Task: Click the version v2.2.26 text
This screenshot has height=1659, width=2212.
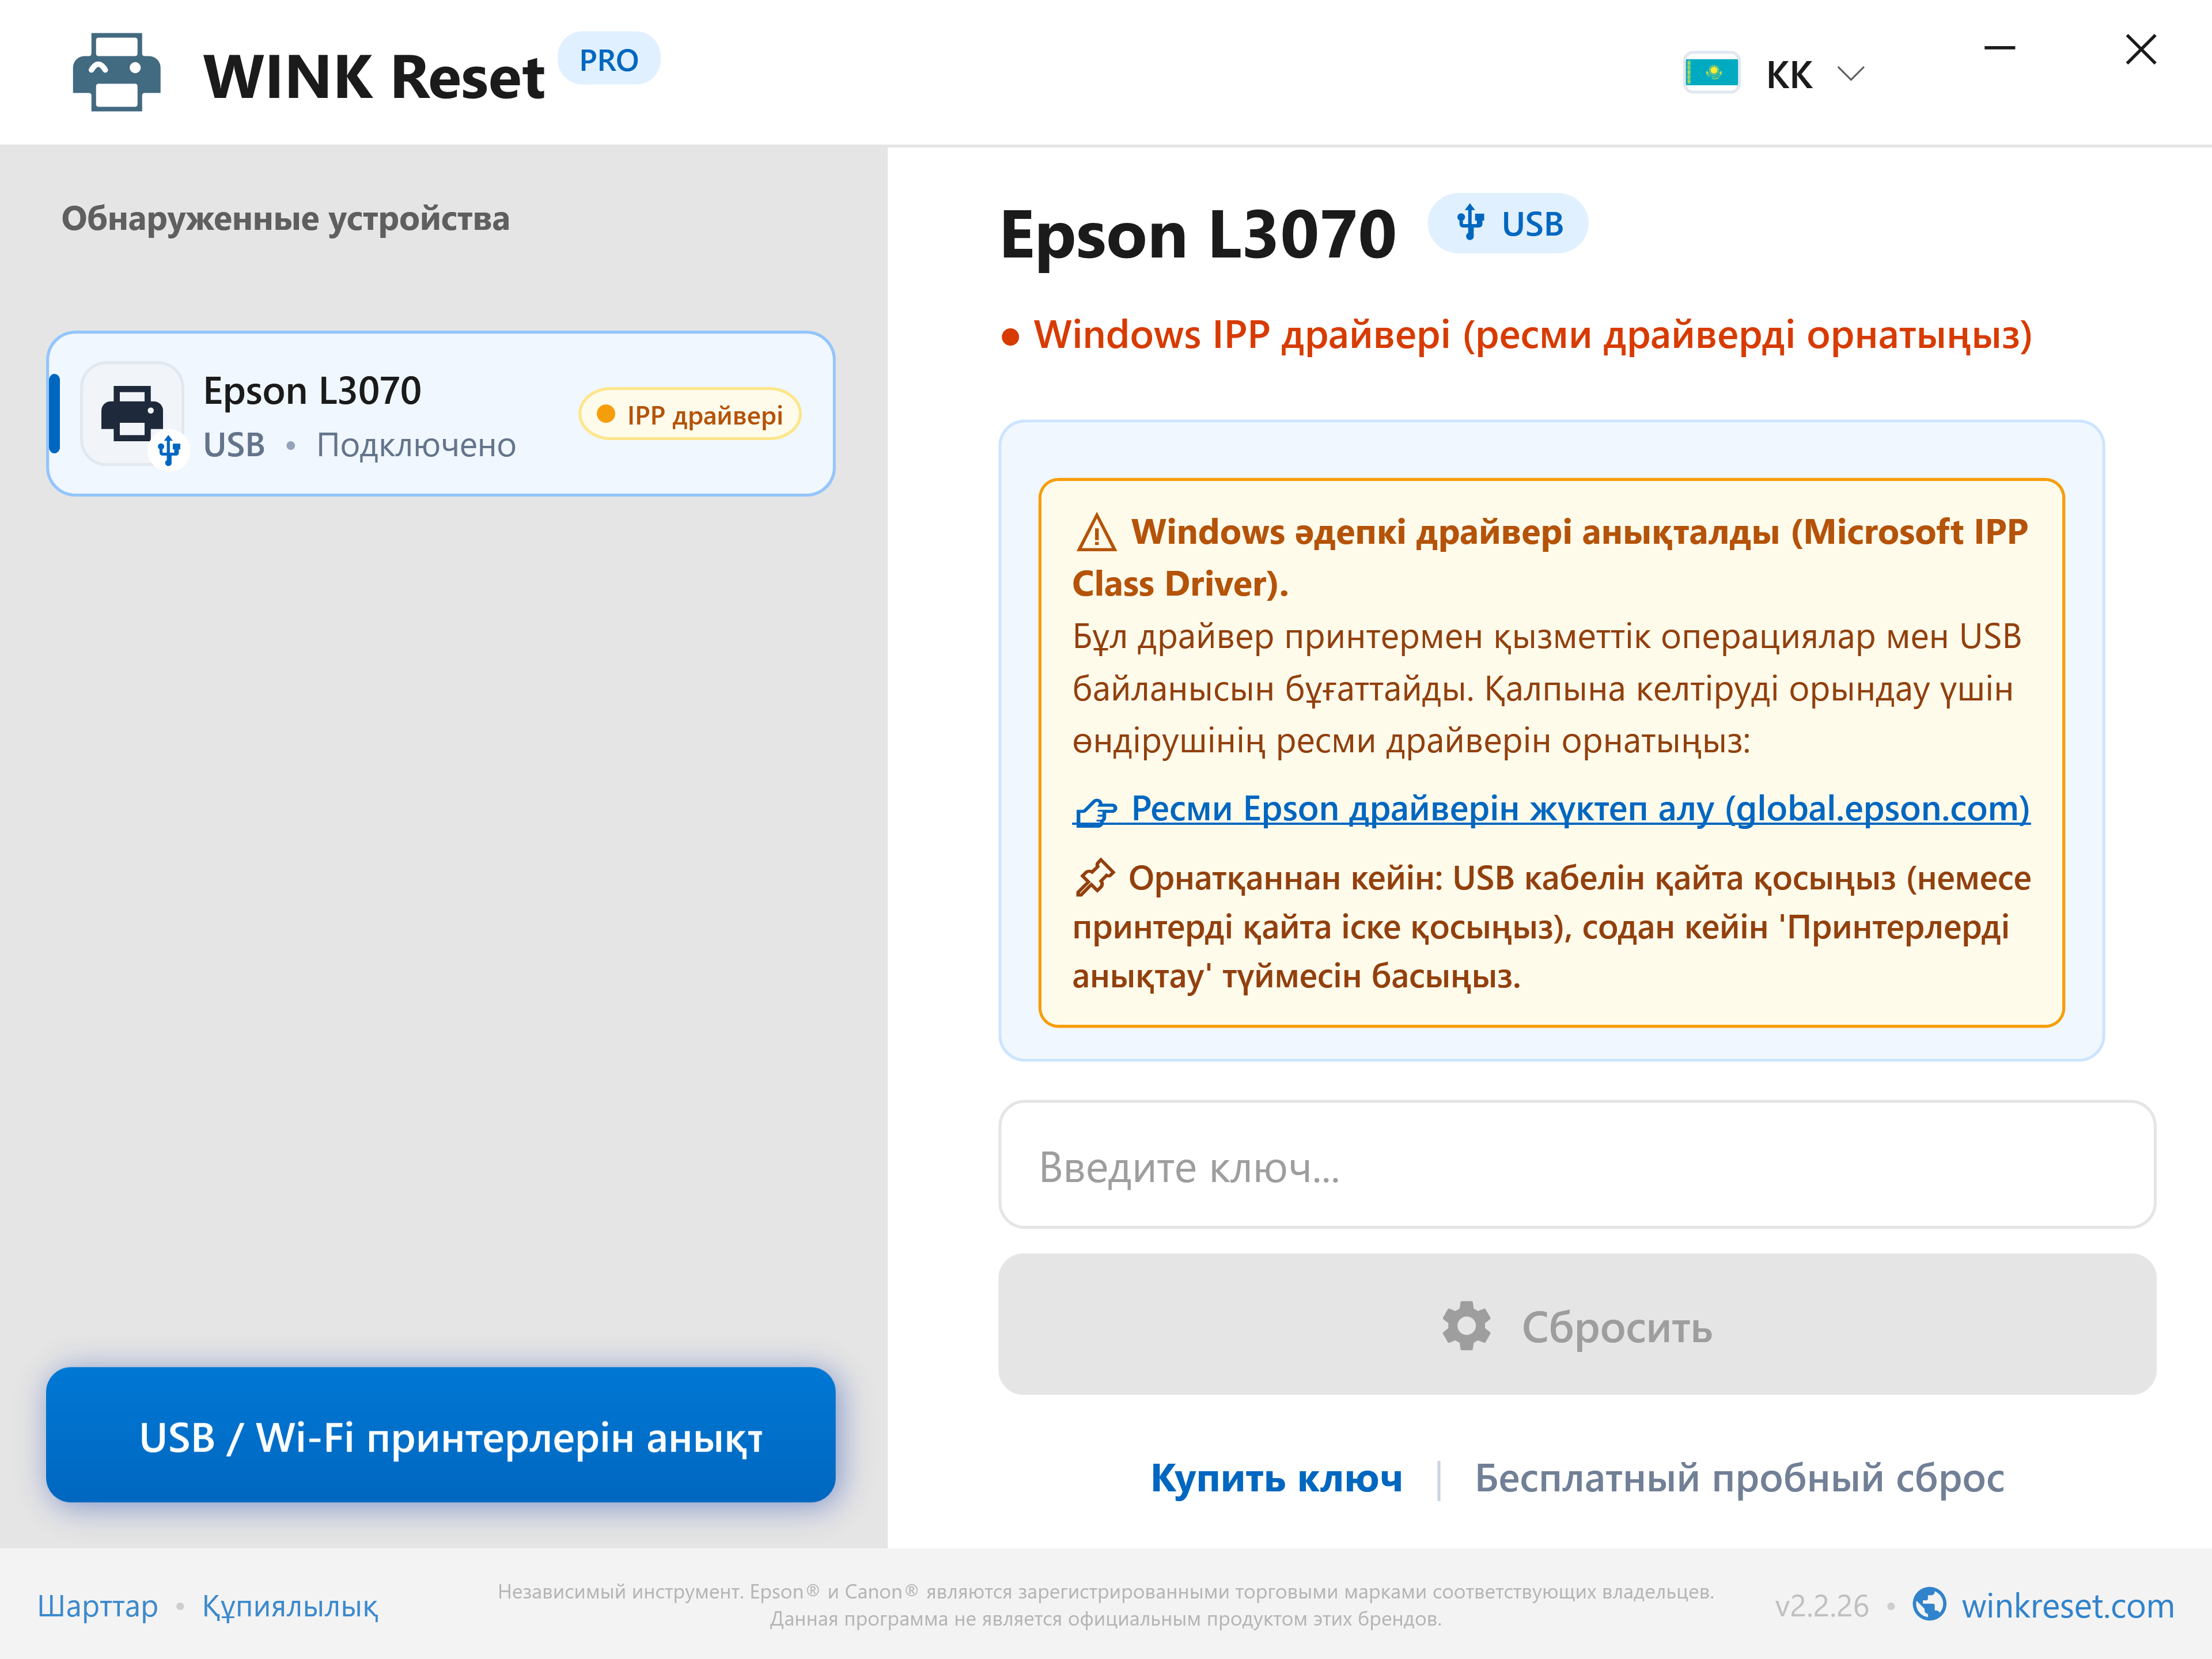Action: pos(1821,1606)
